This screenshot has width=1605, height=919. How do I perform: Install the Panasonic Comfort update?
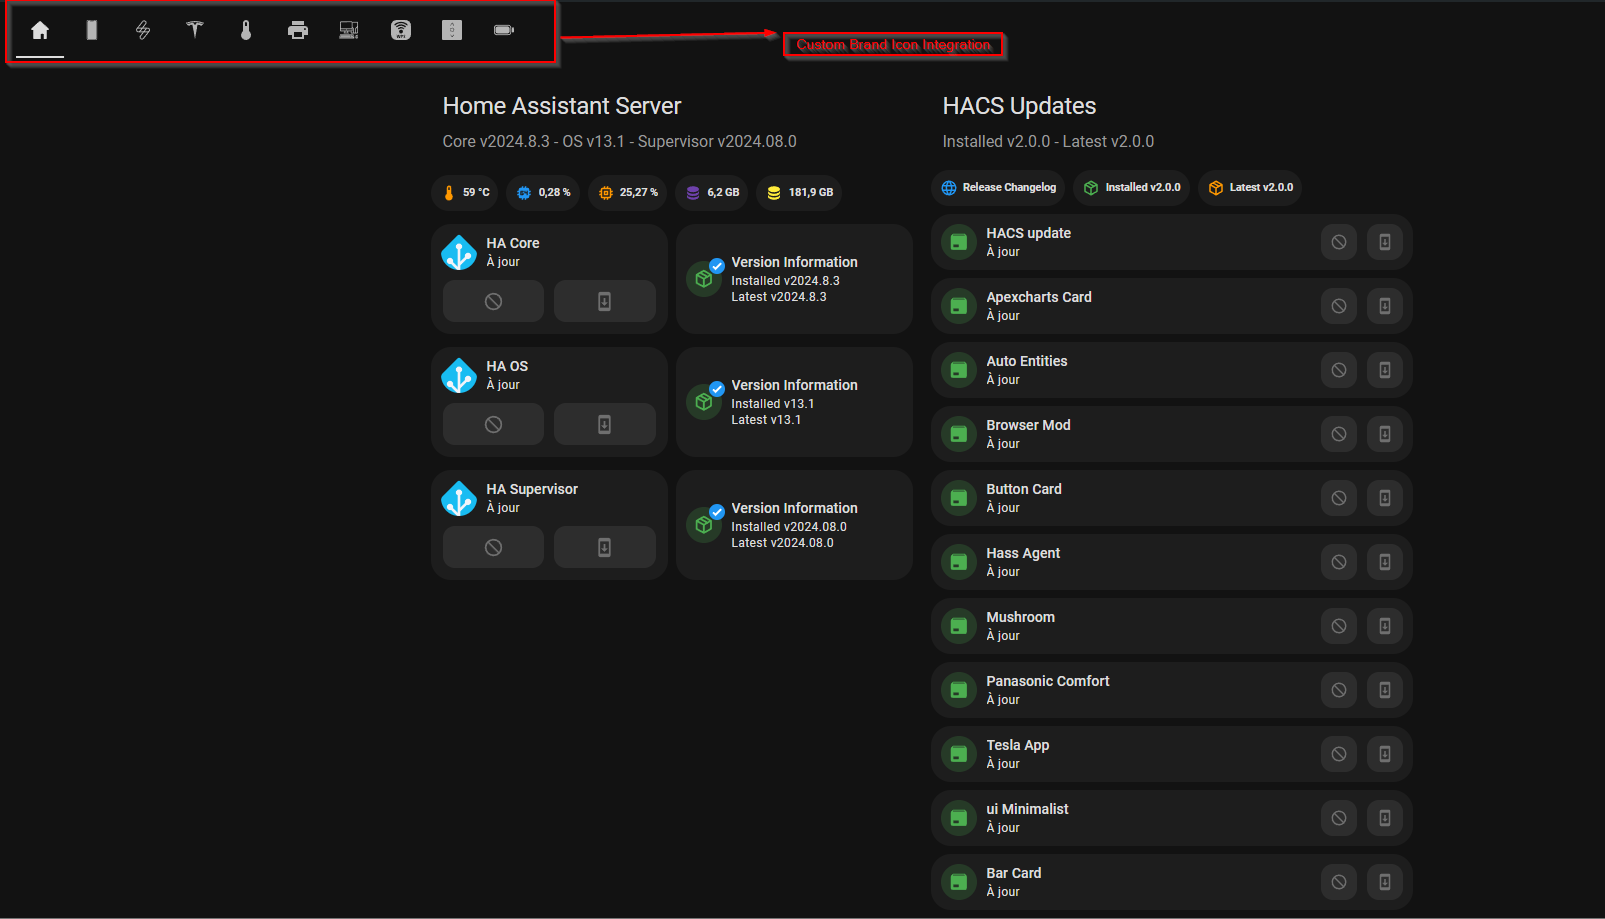1385,690
